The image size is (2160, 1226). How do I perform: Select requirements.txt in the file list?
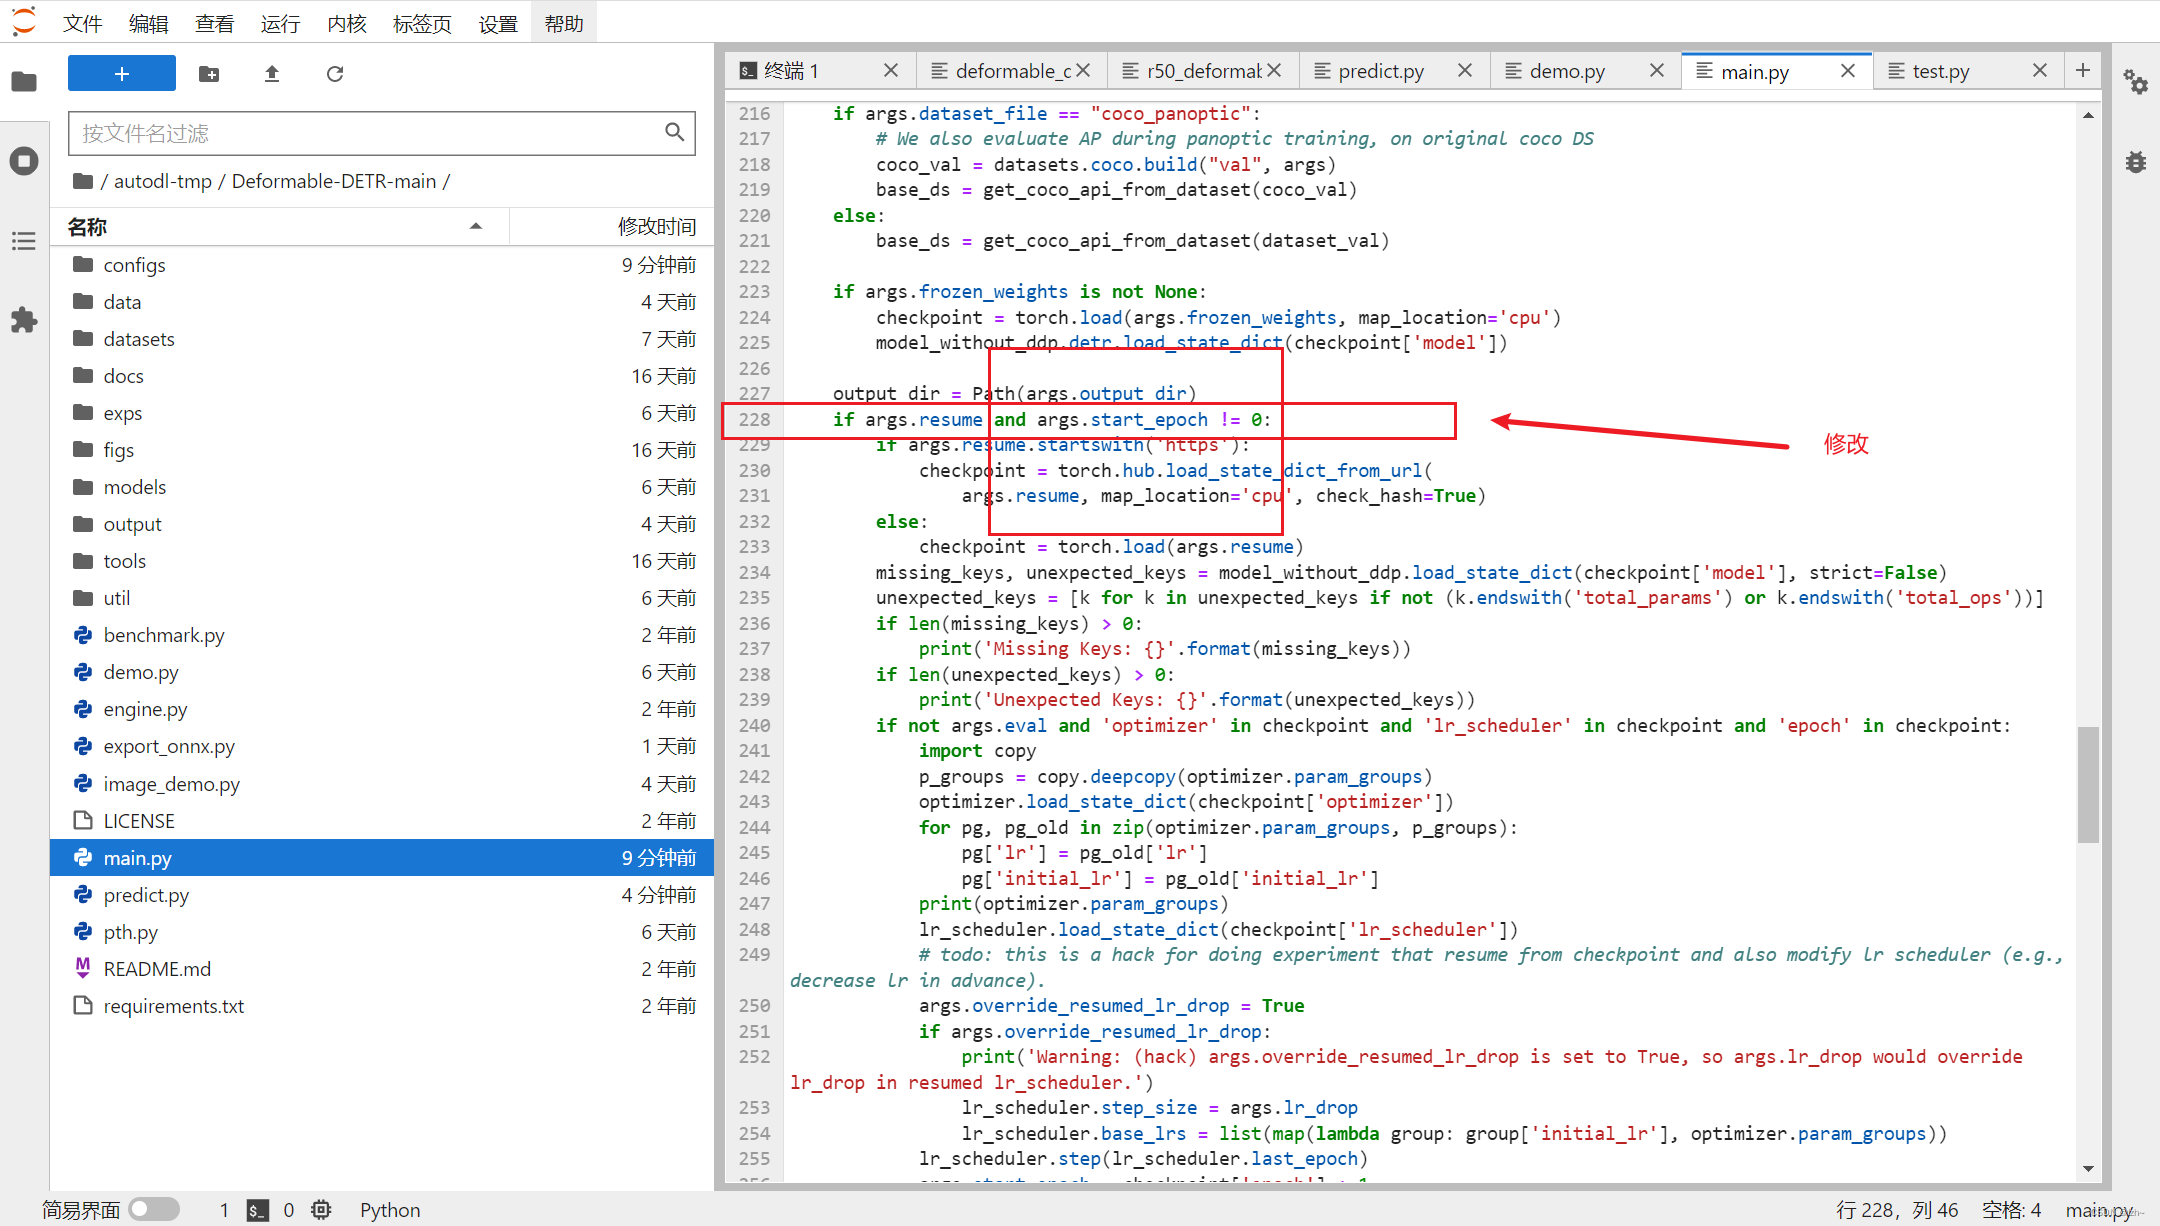[384, 1006]
